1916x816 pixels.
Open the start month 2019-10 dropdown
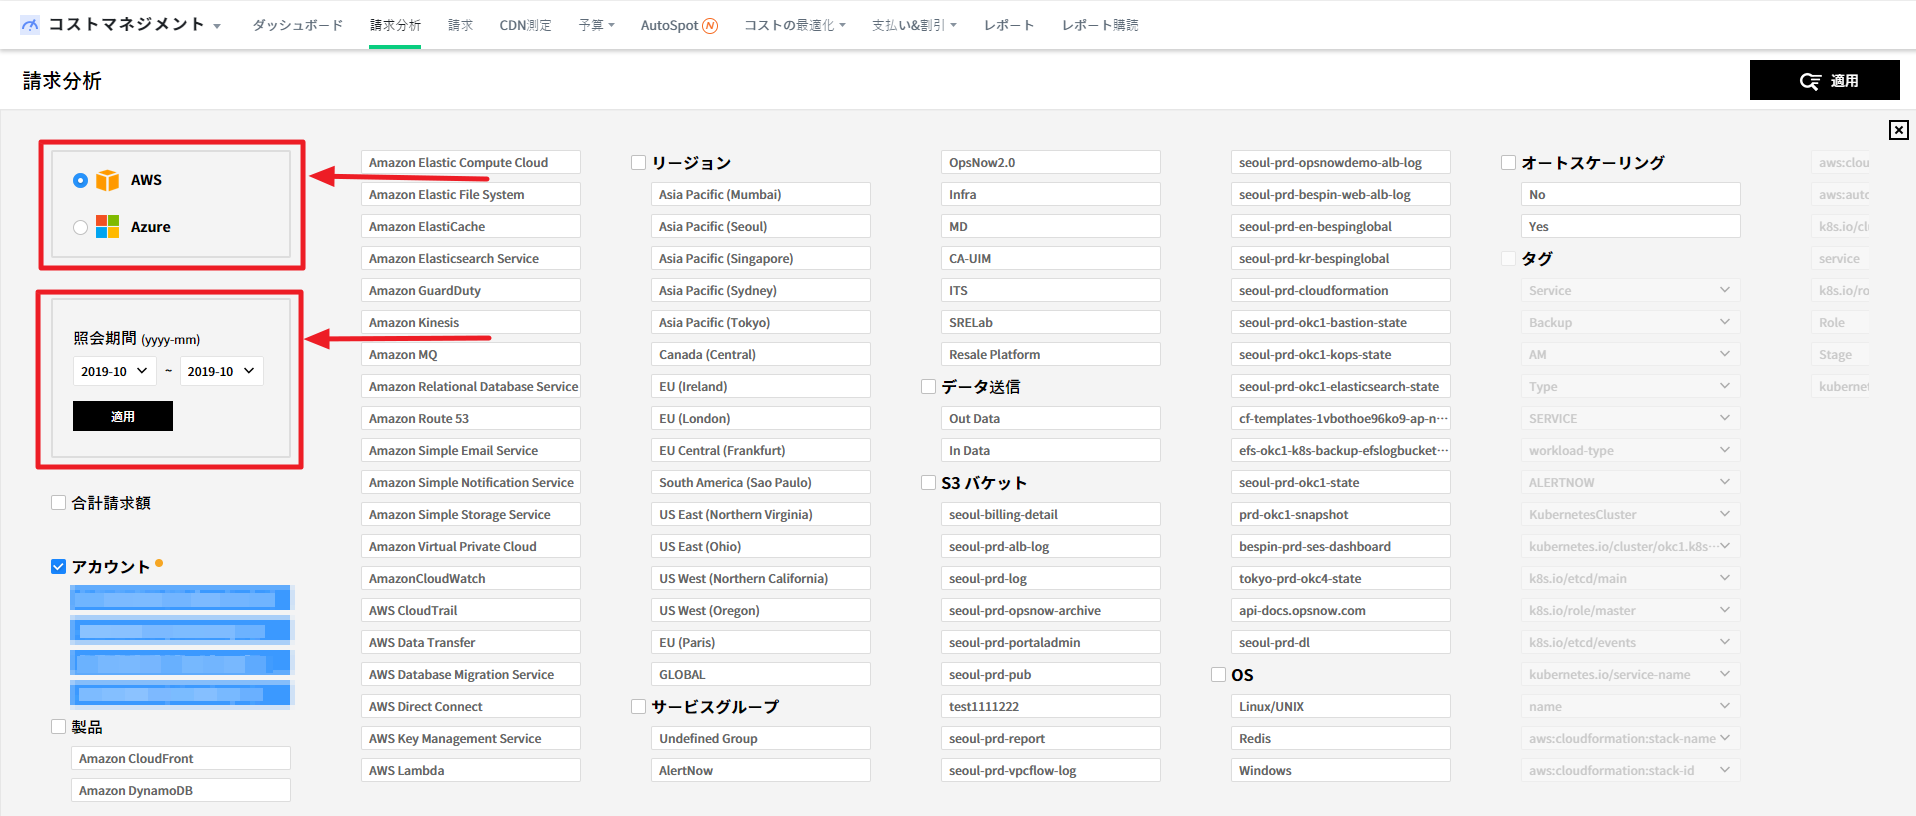click(x=114, y=371)
